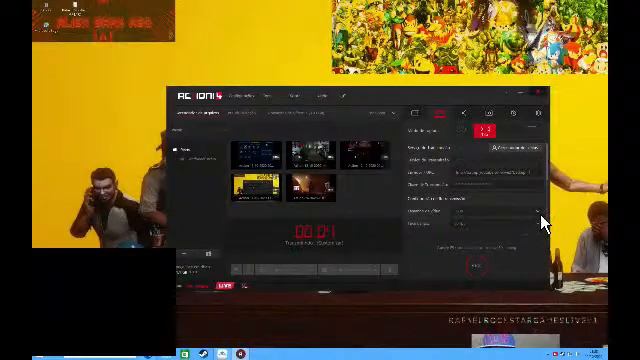Click the folder icon button under the folder tree
Screen dimensions: 640x360
[208, 254]
